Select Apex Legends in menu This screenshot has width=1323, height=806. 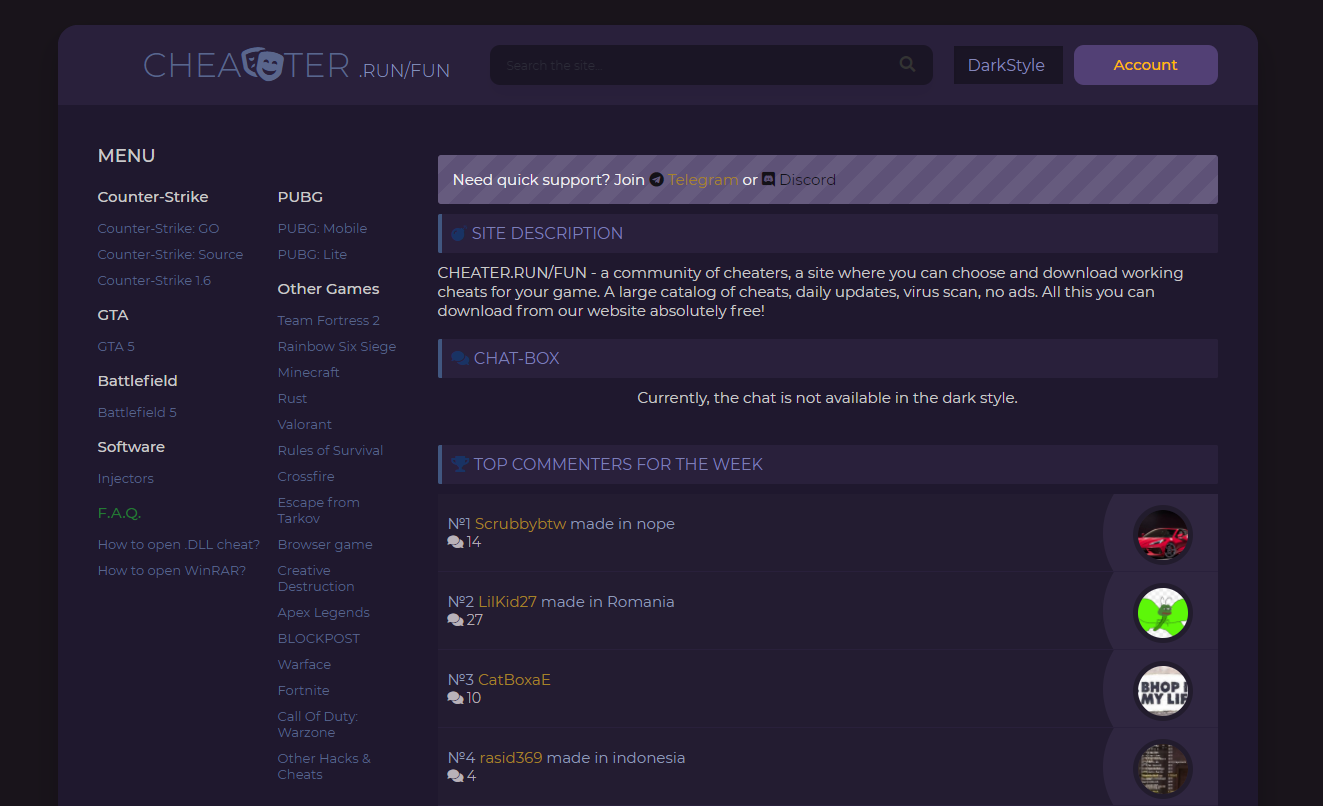click(x=324, y=612)
